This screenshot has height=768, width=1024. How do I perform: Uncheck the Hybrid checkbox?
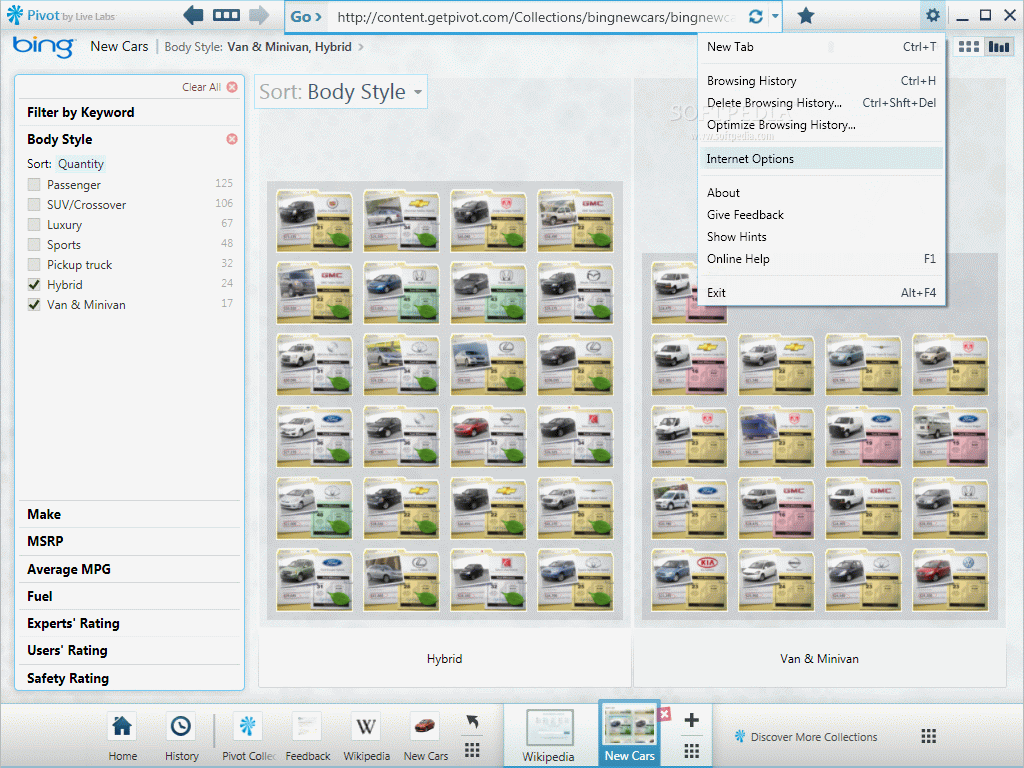(34, 285)
